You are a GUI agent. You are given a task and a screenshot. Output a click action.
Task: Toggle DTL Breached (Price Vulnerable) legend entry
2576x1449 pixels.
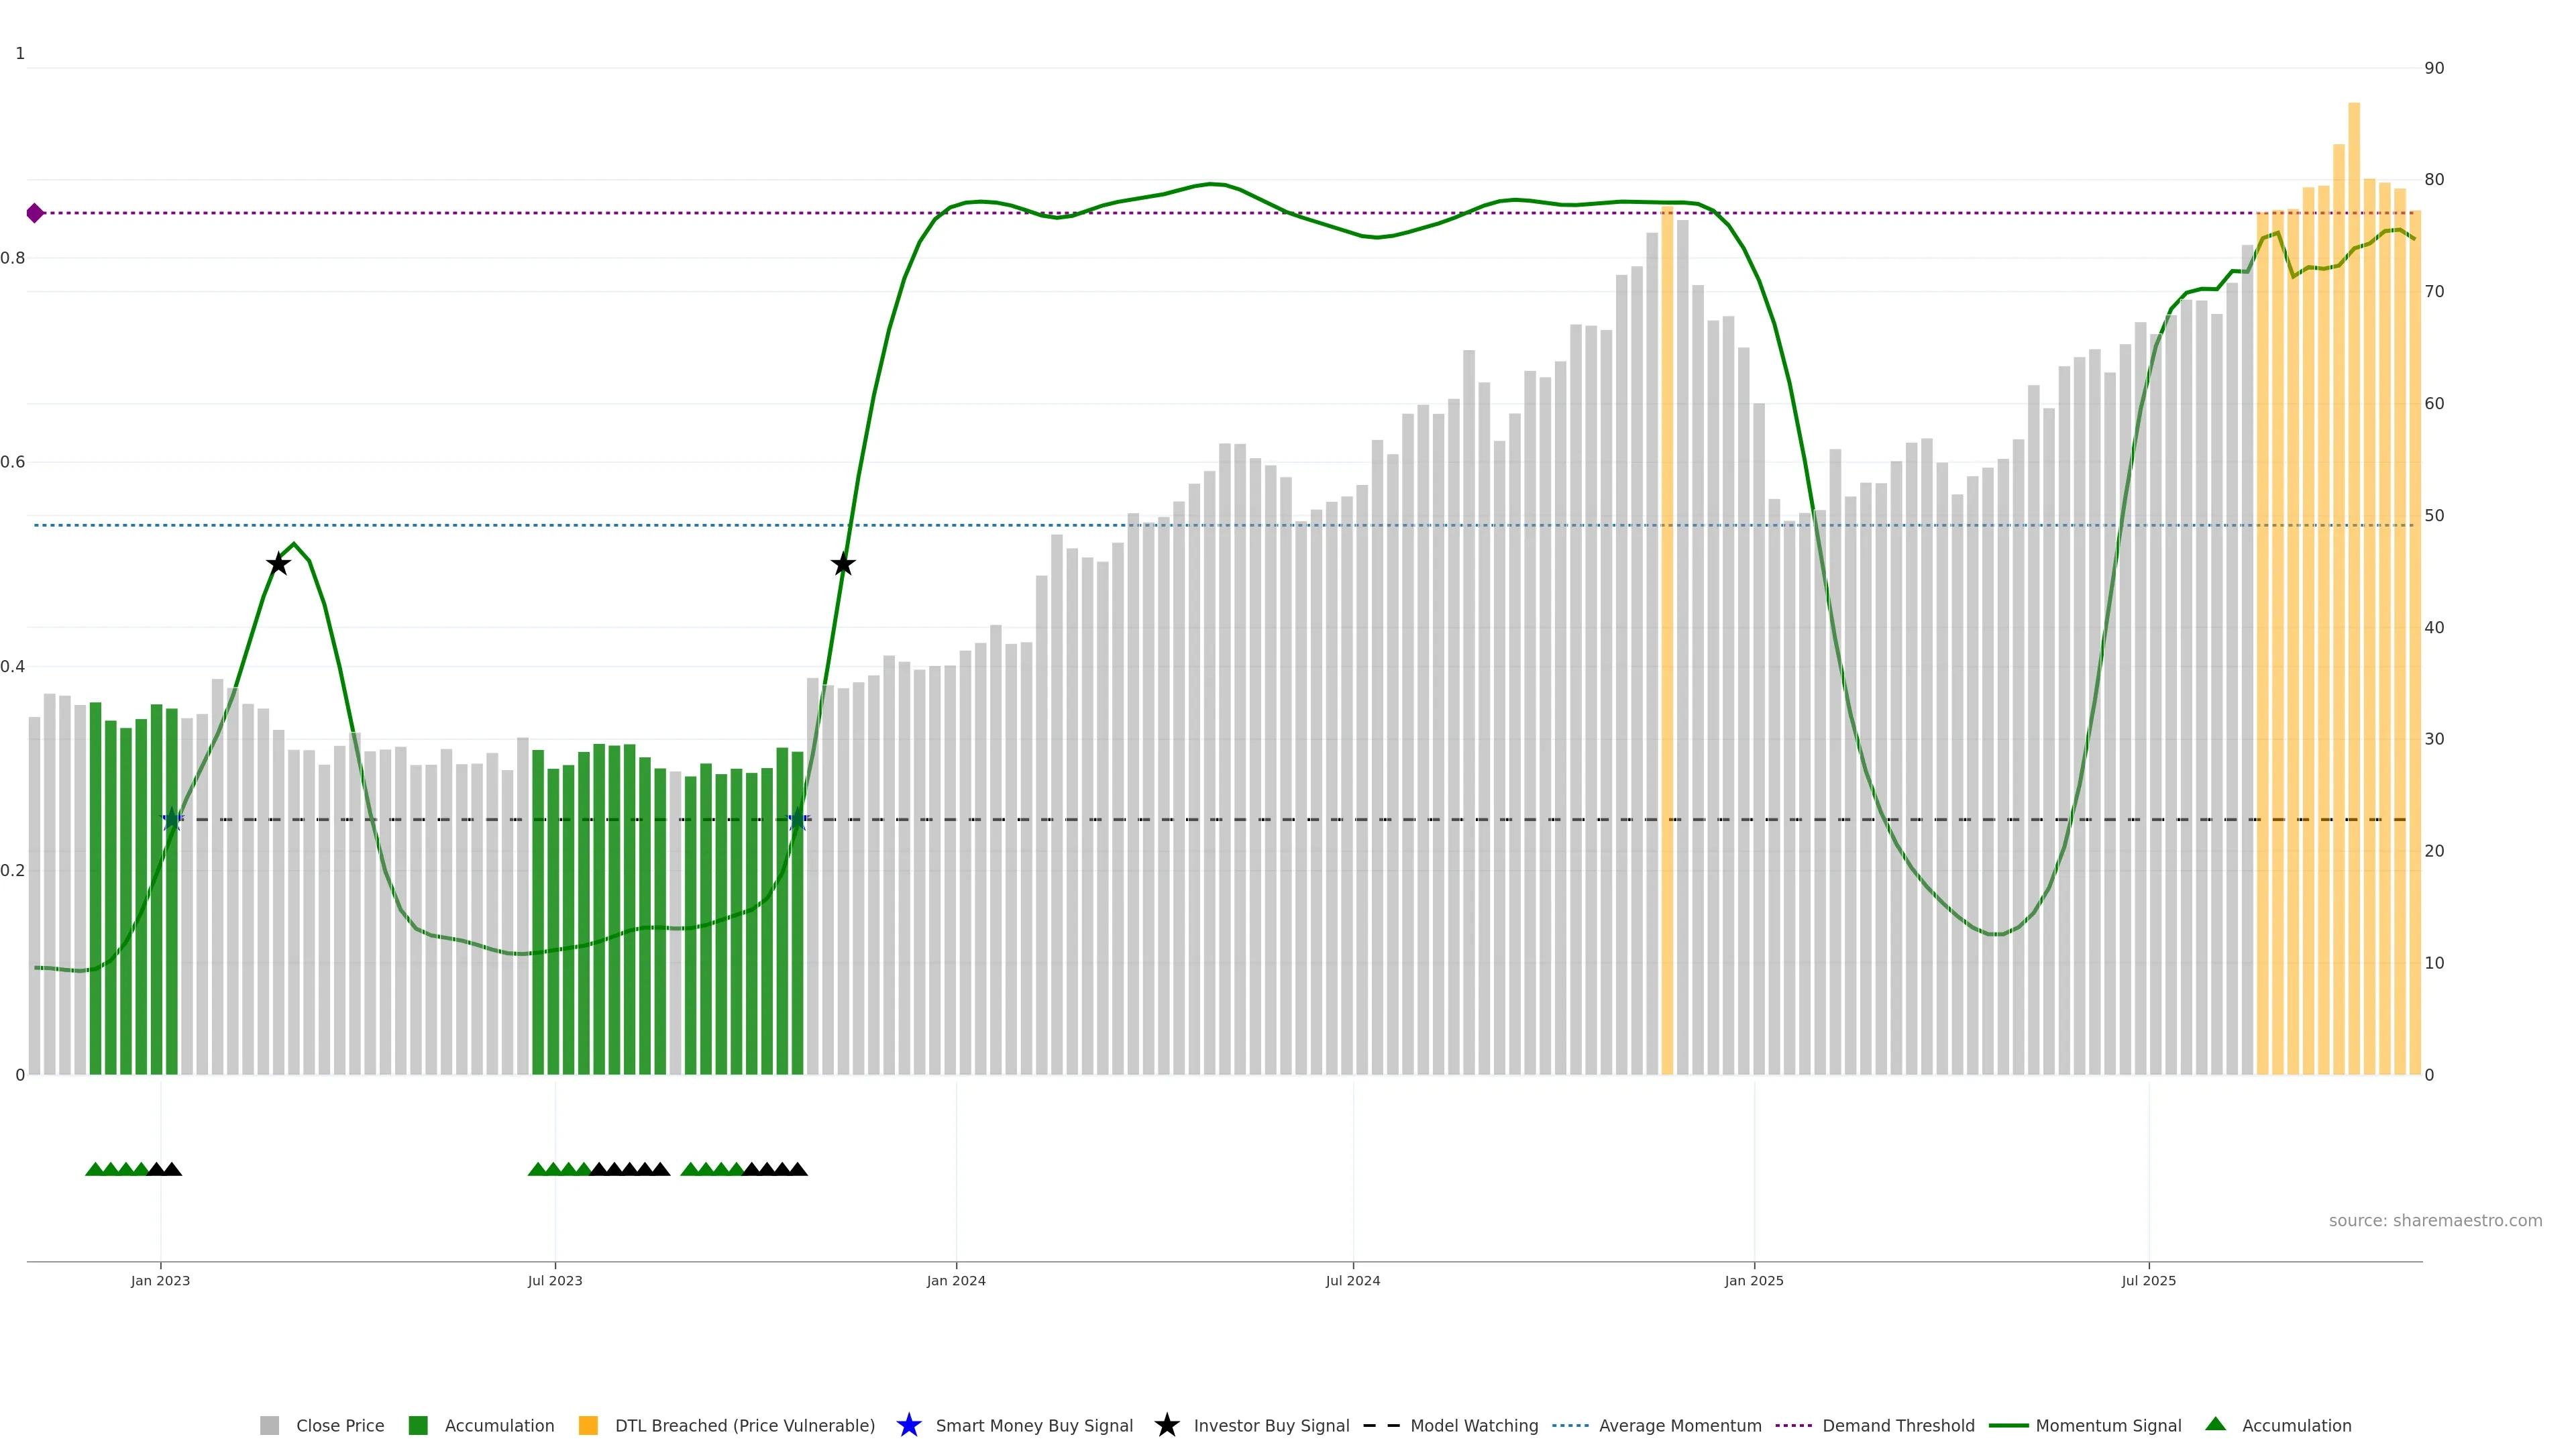(744, 1426)
